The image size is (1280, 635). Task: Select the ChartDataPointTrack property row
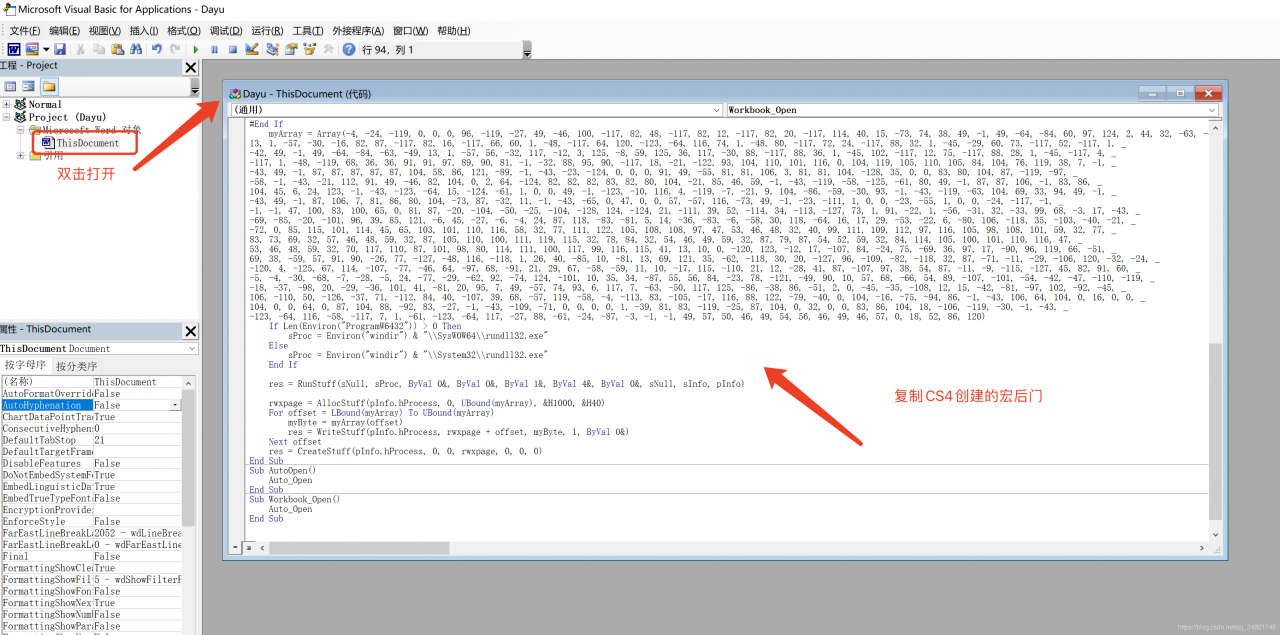pos(91,417)
